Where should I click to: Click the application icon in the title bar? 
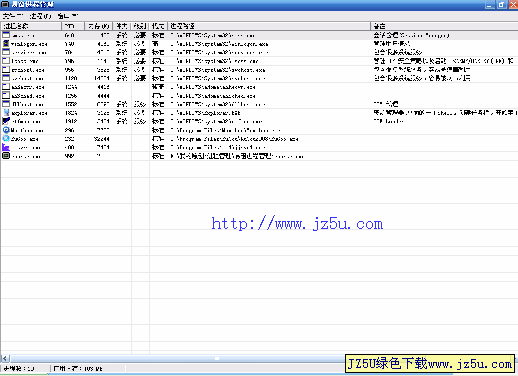tap(5, 4)
